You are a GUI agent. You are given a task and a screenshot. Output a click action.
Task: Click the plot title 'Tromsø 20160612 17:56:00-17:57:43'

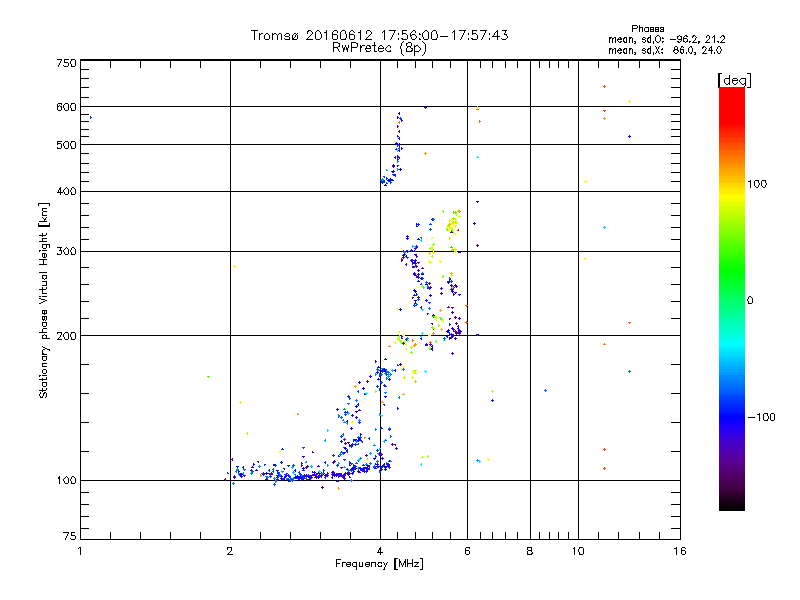tap(379, 35)
